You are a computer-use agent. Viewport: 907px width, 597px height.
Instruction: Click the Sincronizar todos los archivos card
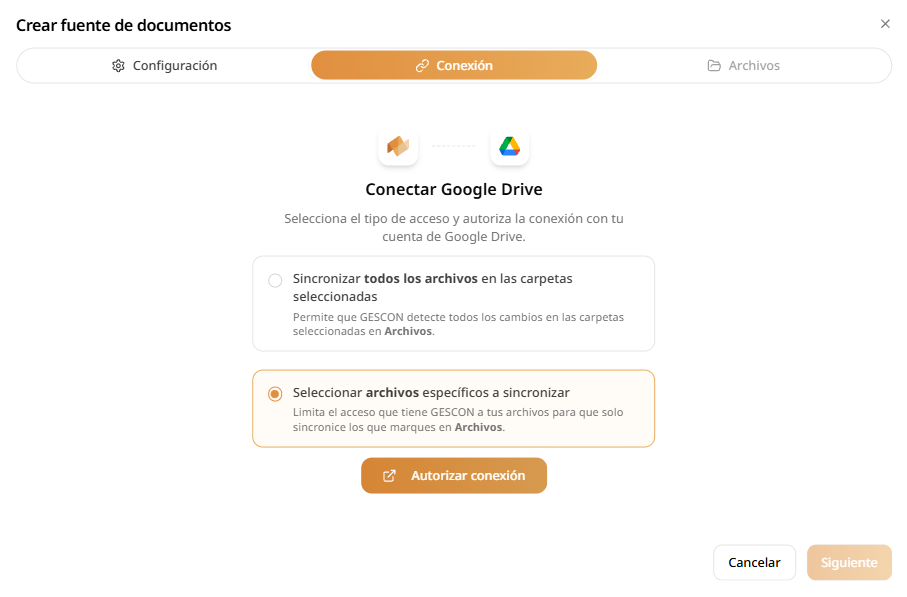click(454, 303)
